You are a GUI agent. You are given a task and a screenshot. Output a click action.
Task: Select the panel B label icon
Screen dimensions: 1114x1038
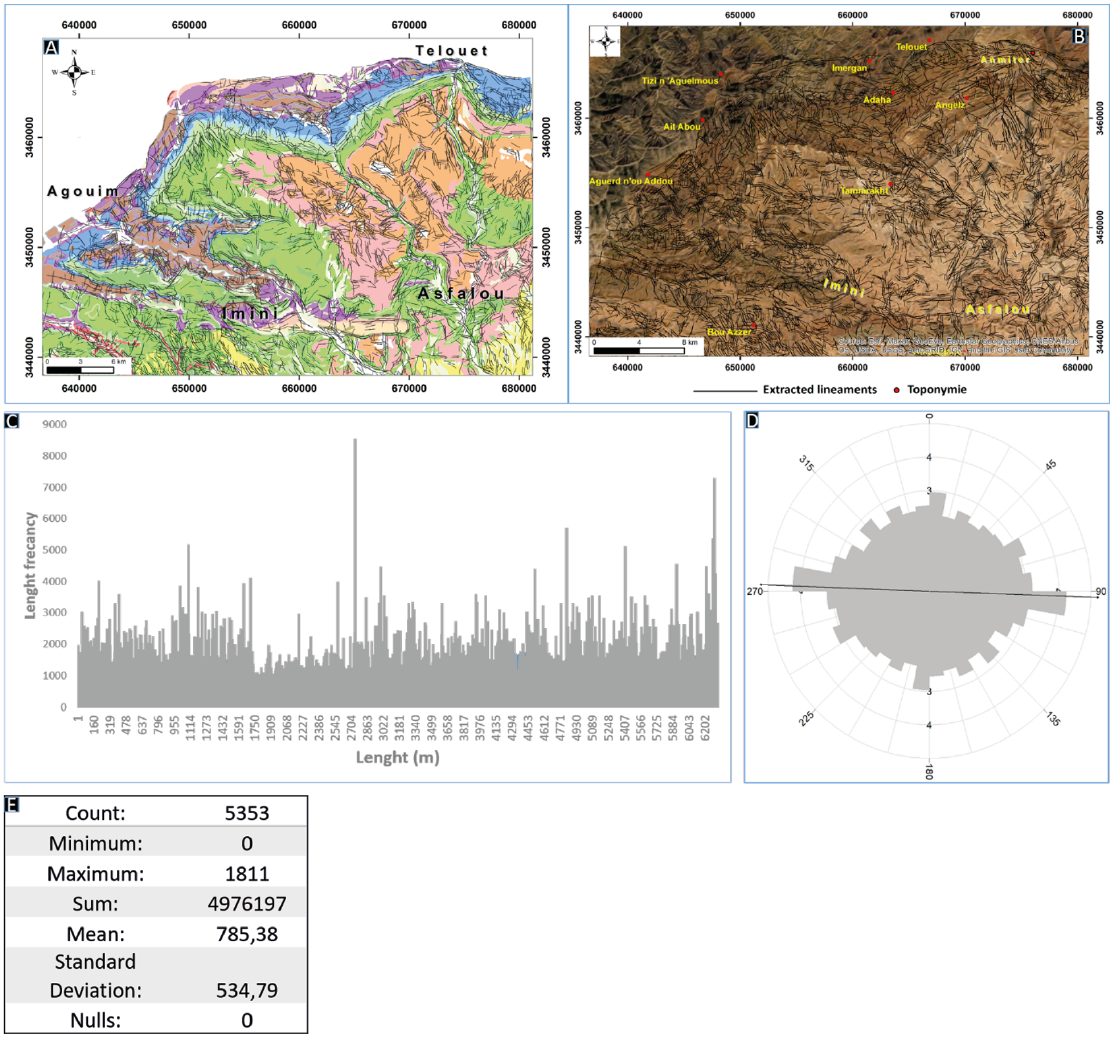click(x=1077, y=35)
